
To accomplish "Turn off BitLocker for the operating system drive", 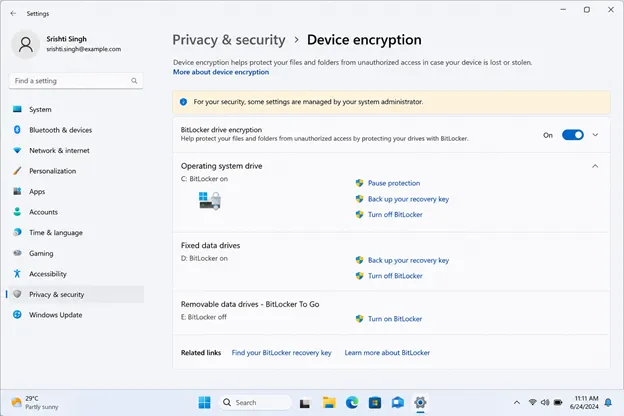I will pos(395,215).
